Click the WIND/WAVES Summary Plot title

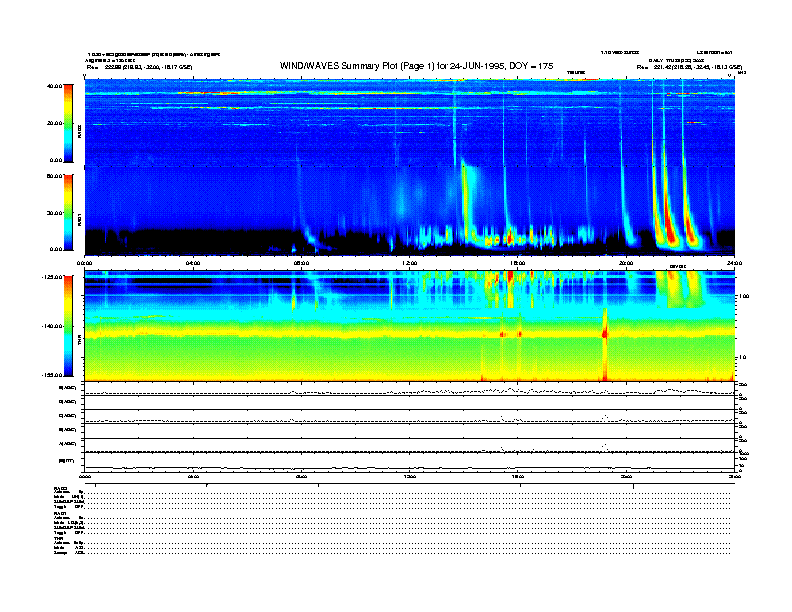pyautogui.click(x=416, y=66)
